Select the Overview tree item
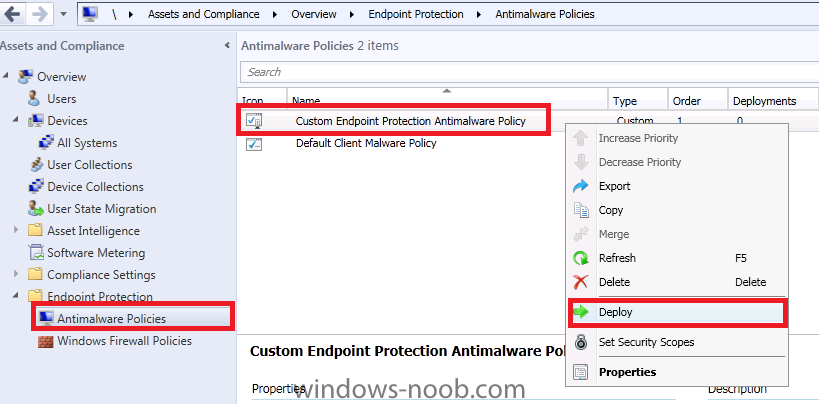Screen dimensions: 819x404 click(x=62, y=77)
